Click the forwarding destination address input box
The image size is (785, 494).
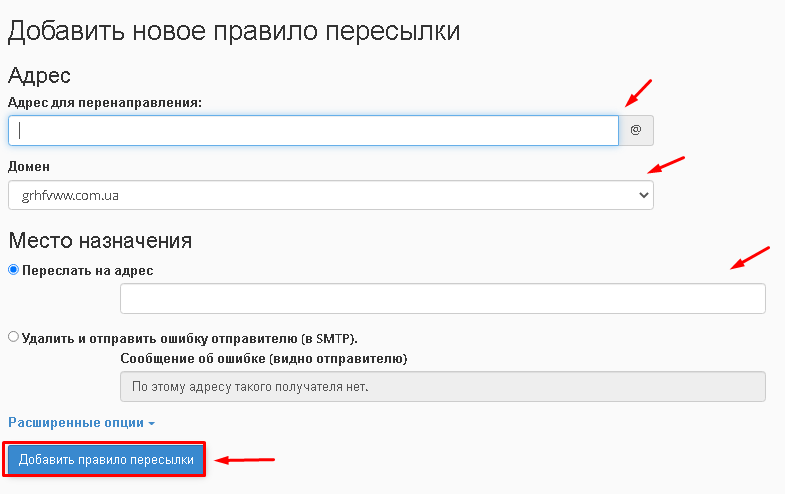[x=442, y=299]
